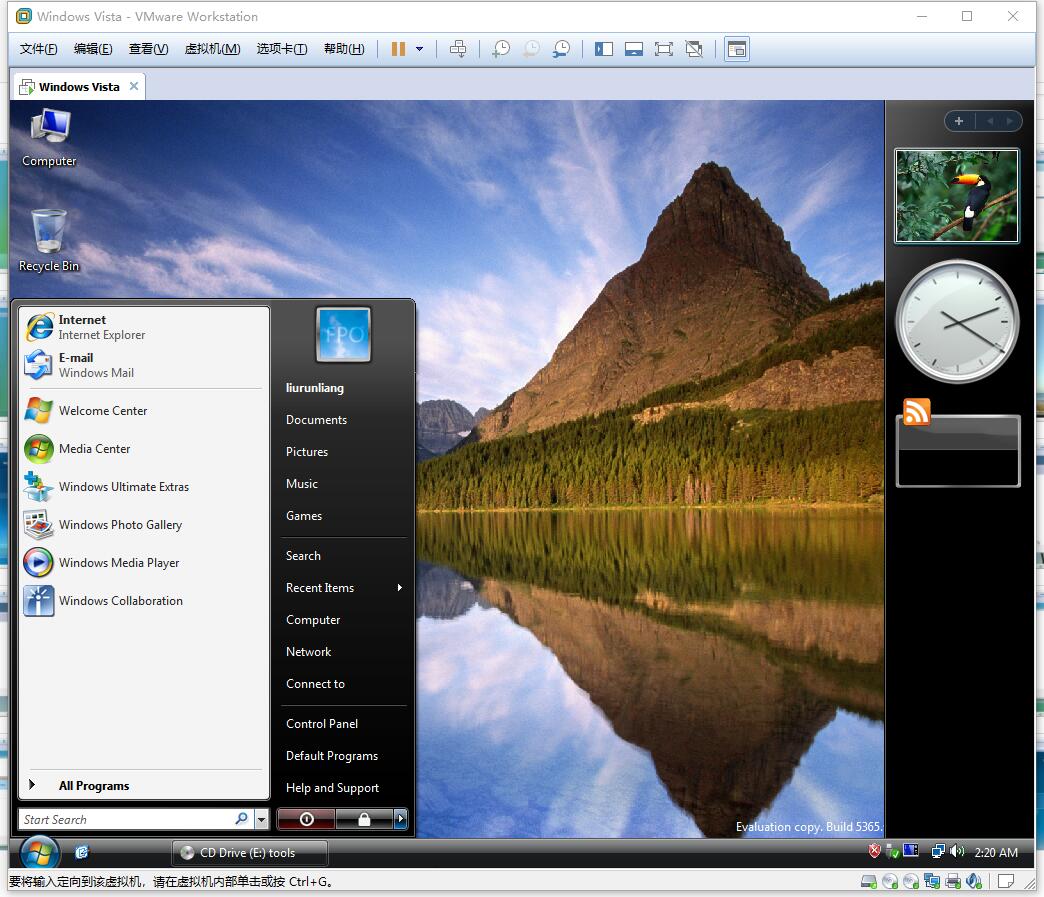Send Ctrl+Alt+Del to the virtual machine
Screen dimensions: 1044x897
click(458, 49)
